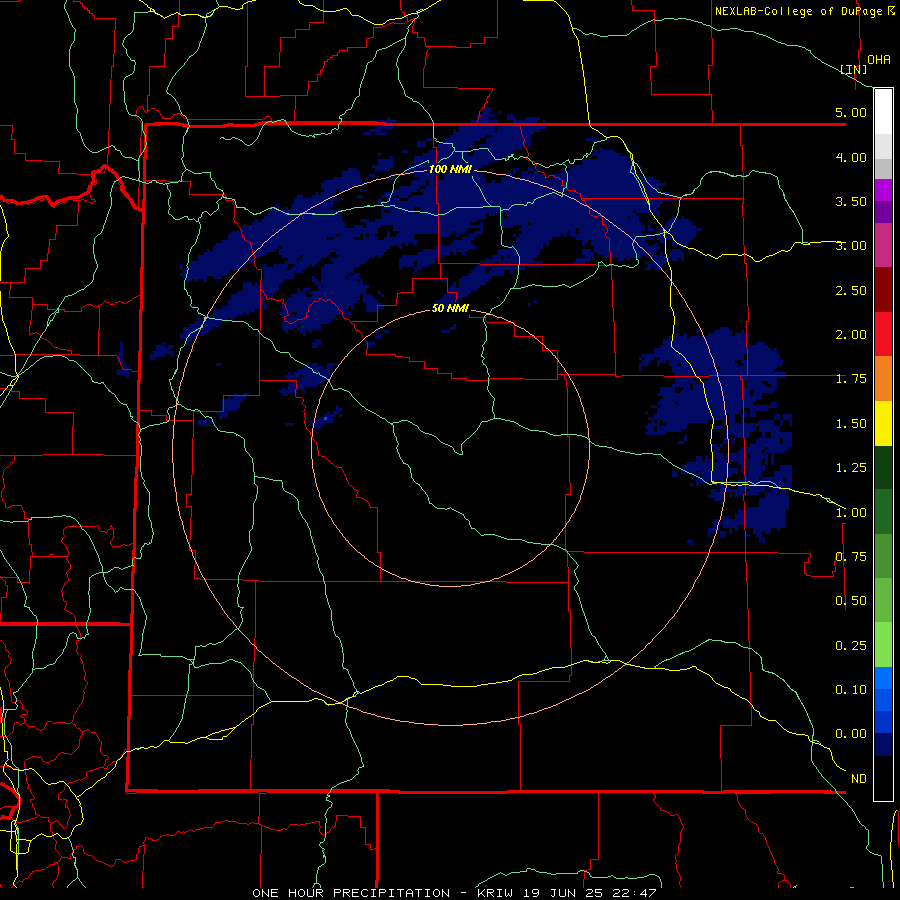This screenshot has height=900, width=900.
Task: Click the 2.00 legend value
Action: [x=851, y=335]
